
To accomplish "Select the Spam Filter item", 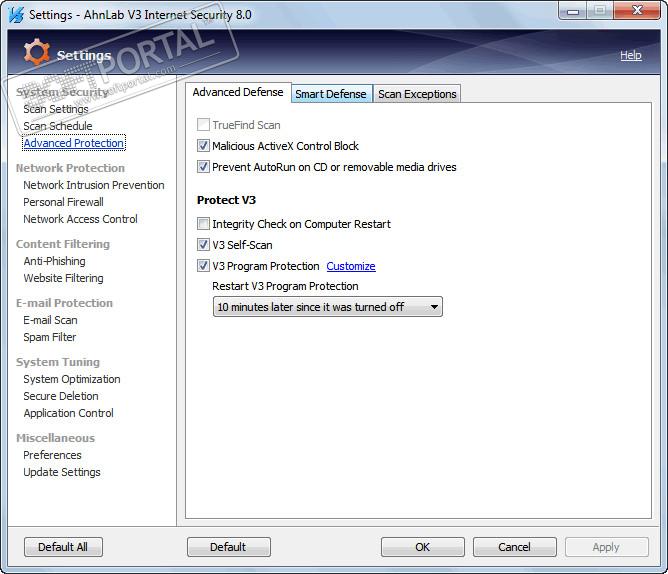I will click(x=50, y=337).
